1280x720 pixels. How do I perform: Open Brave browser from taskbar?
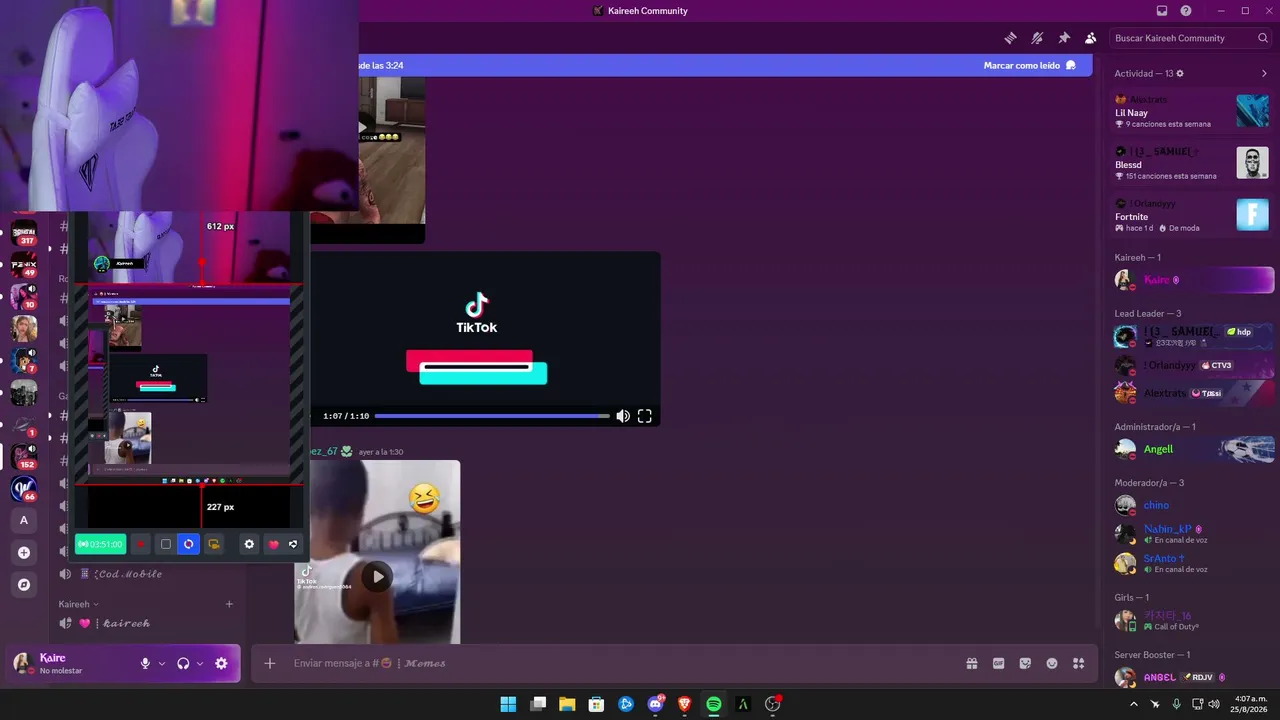click(x=685, y=704)
